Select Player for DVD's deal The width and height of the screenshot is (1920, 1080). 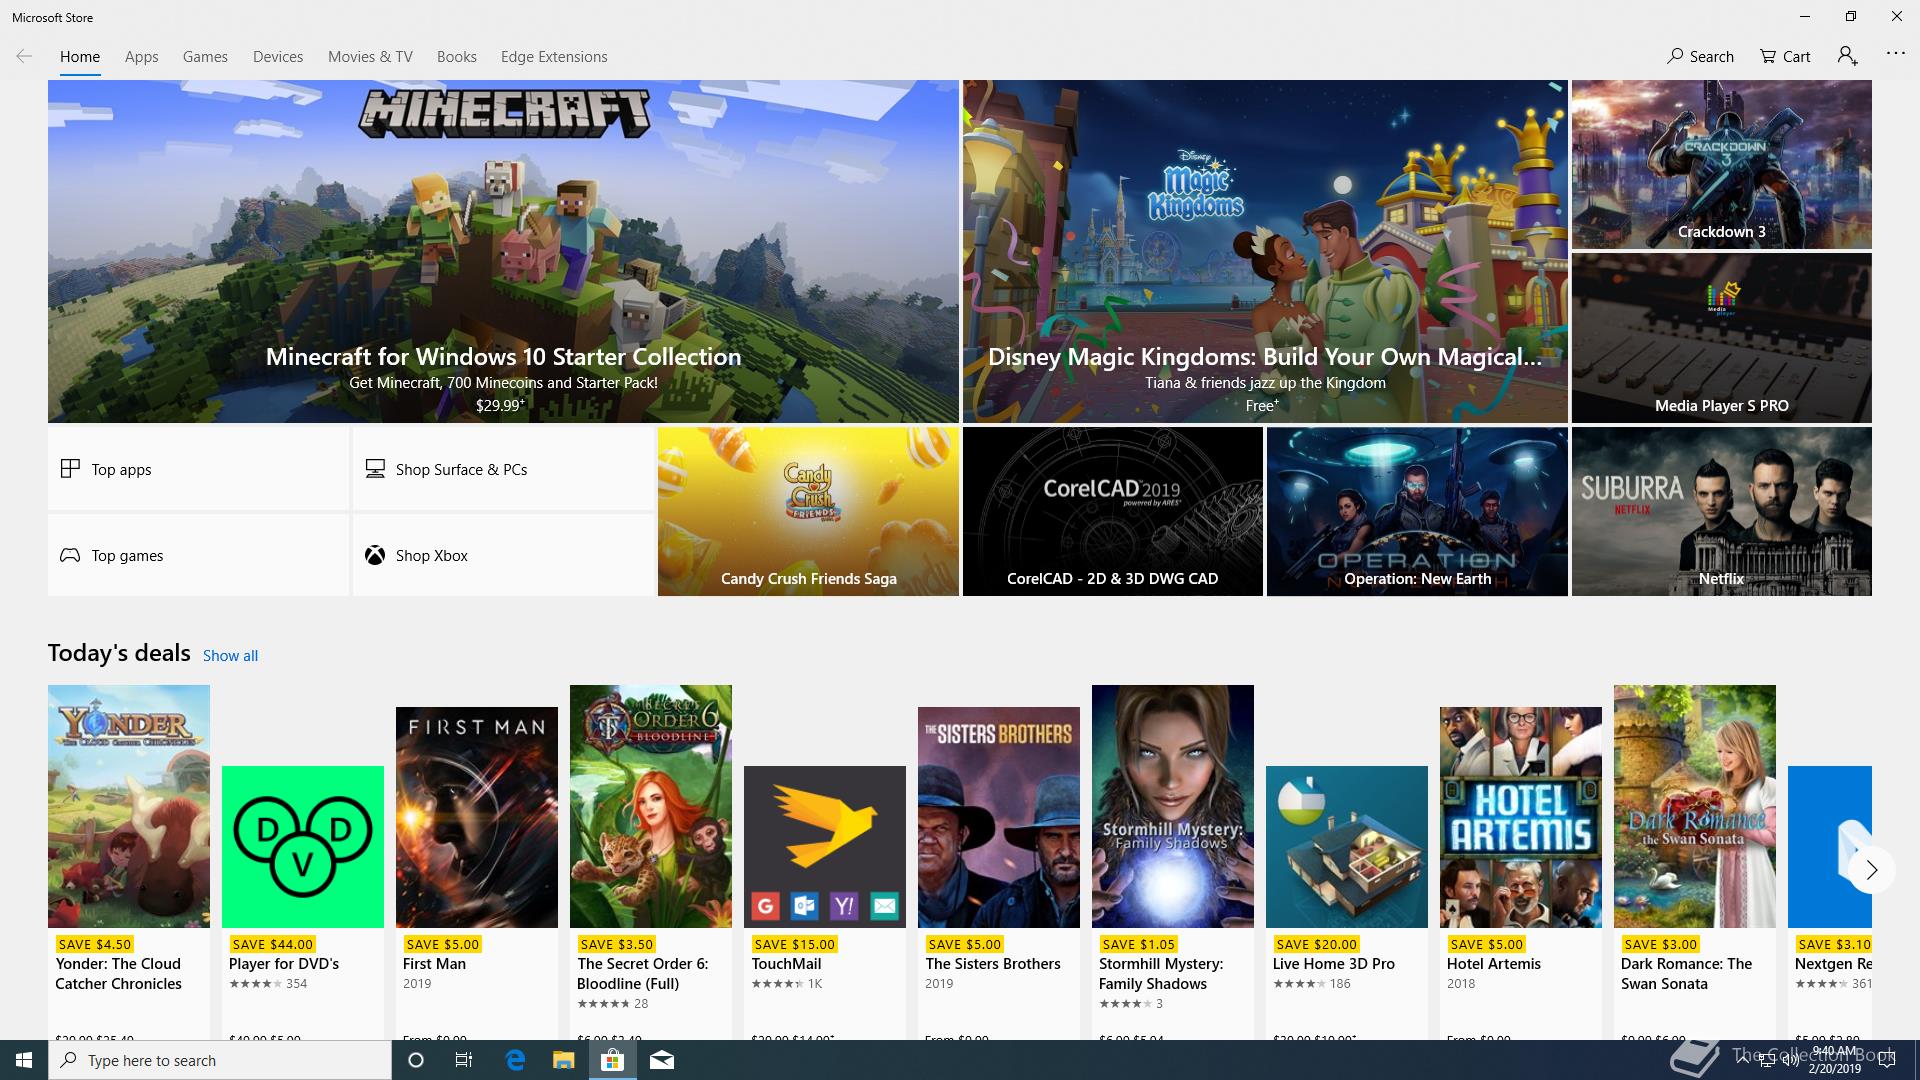(302, 847)
